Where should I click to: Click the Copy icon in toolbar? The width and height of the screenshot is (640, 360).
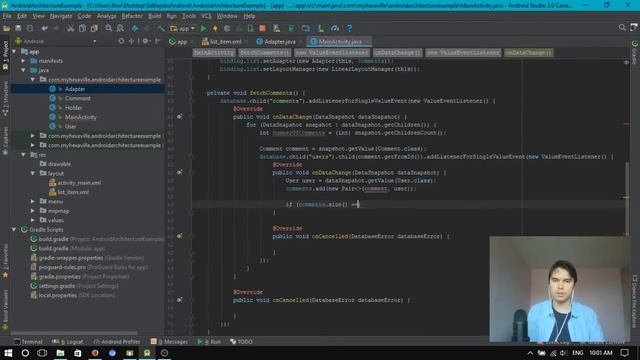point(82,28)
